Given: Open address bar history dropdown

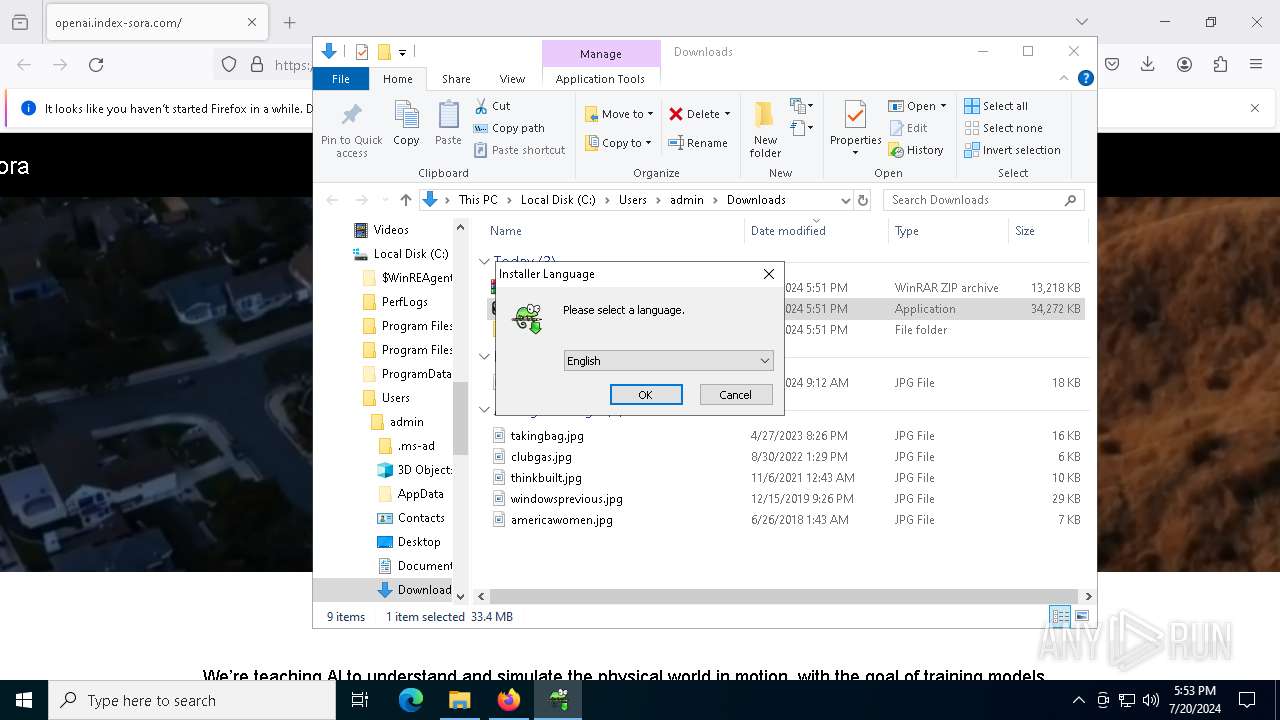Looking at the screenshot, I should 845,200.
